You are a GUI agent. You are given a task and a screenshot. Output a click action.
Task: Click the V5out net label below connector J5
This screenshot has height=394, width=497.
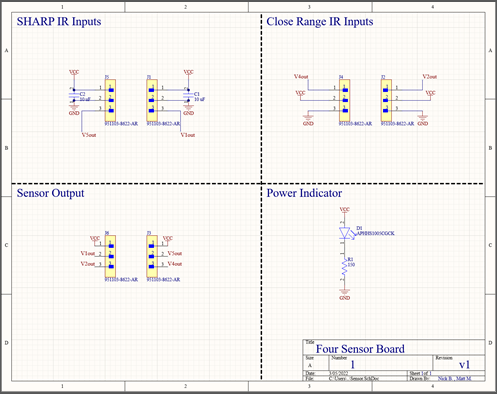(x=89, y=135)
